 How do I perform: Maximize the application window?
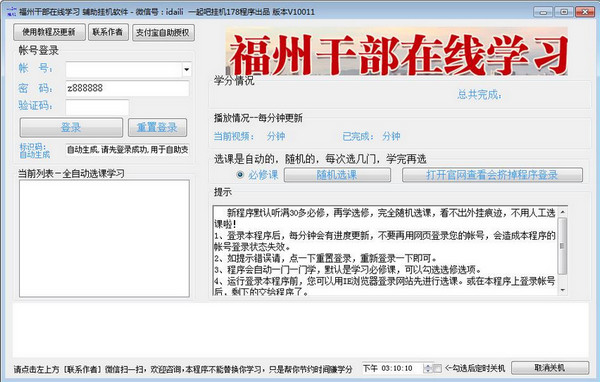click(564, 11)
